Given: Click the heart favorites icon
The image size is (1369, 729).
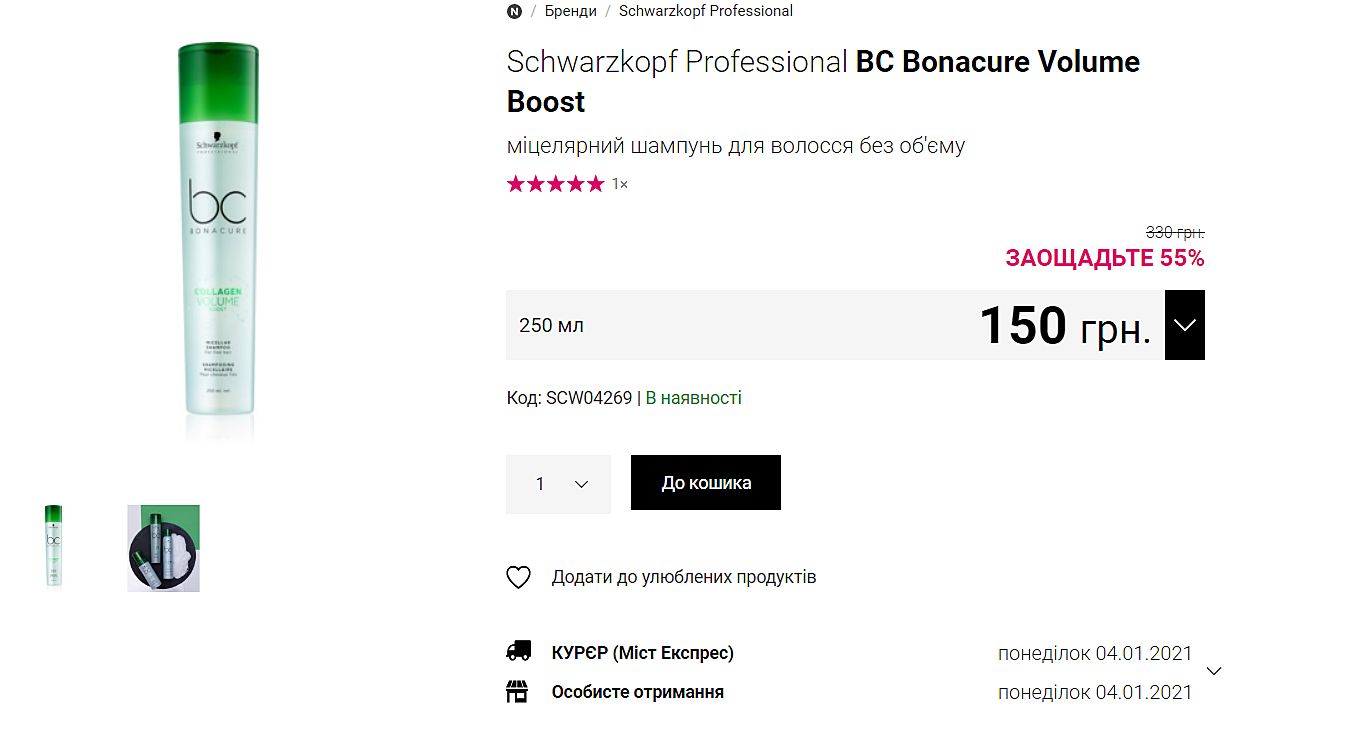Looking at the screenshot, I should tap(518, 577).
